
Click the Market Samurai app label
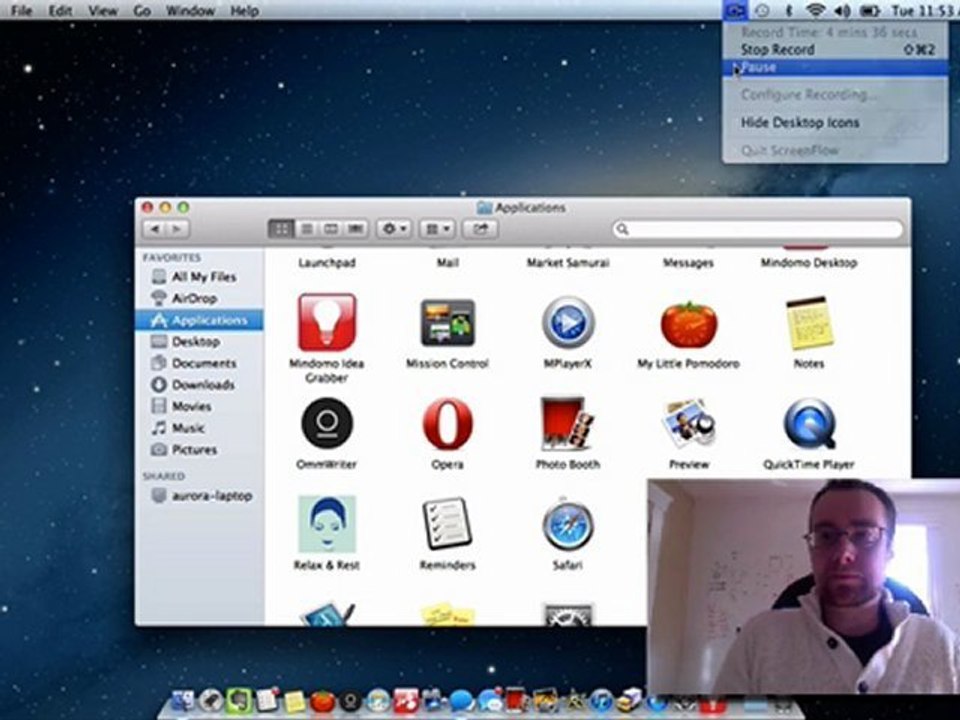(568, 263)
